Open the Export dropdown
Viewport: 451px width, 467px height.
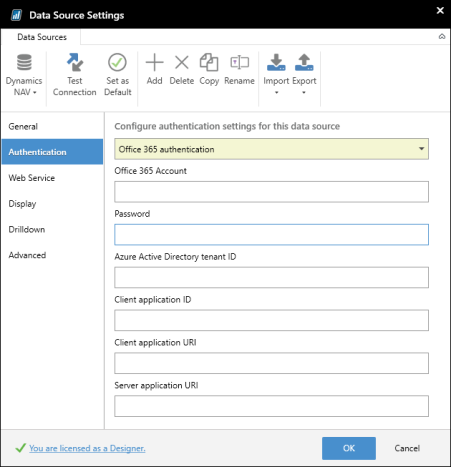(x=304, y=74)
